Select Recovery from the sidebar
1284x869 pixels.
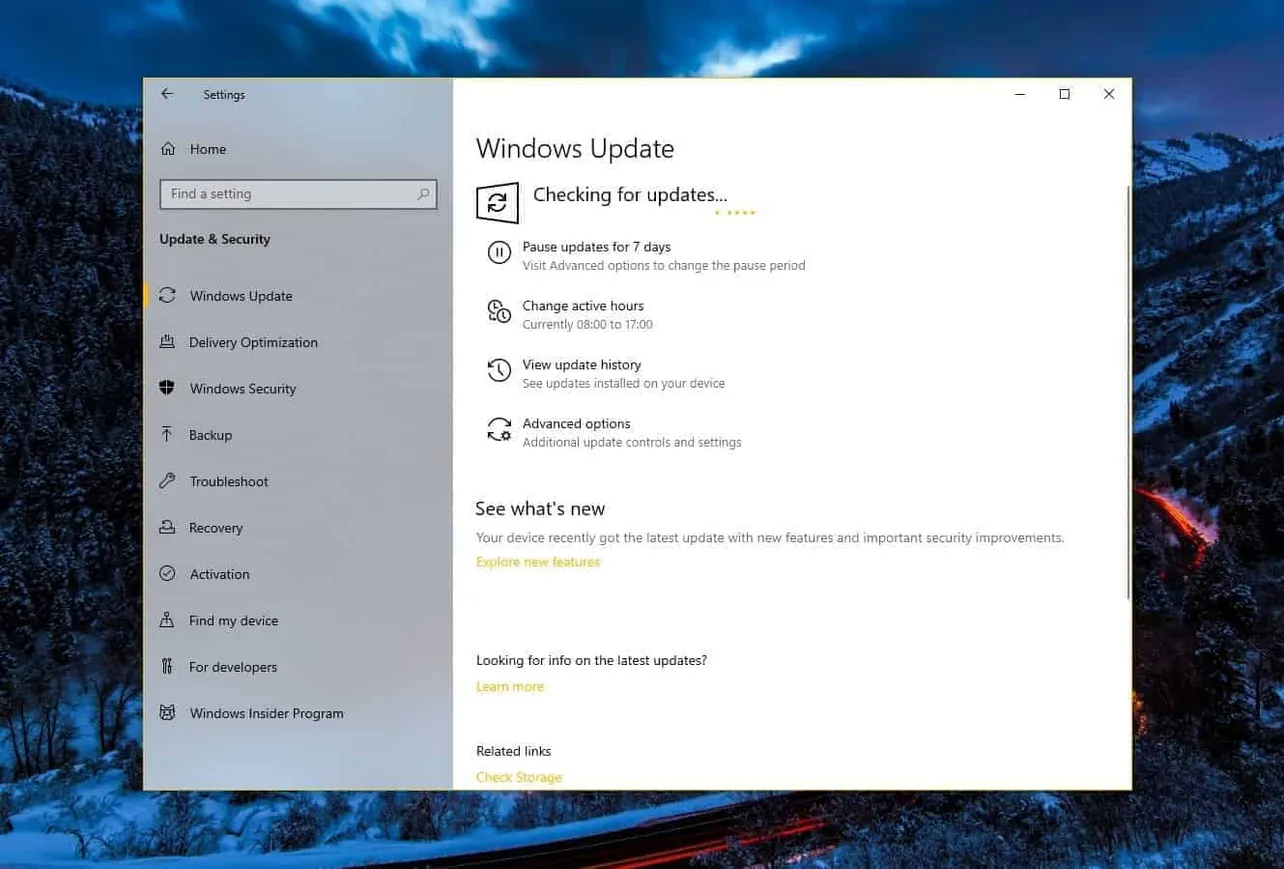[x=216, y=528]
